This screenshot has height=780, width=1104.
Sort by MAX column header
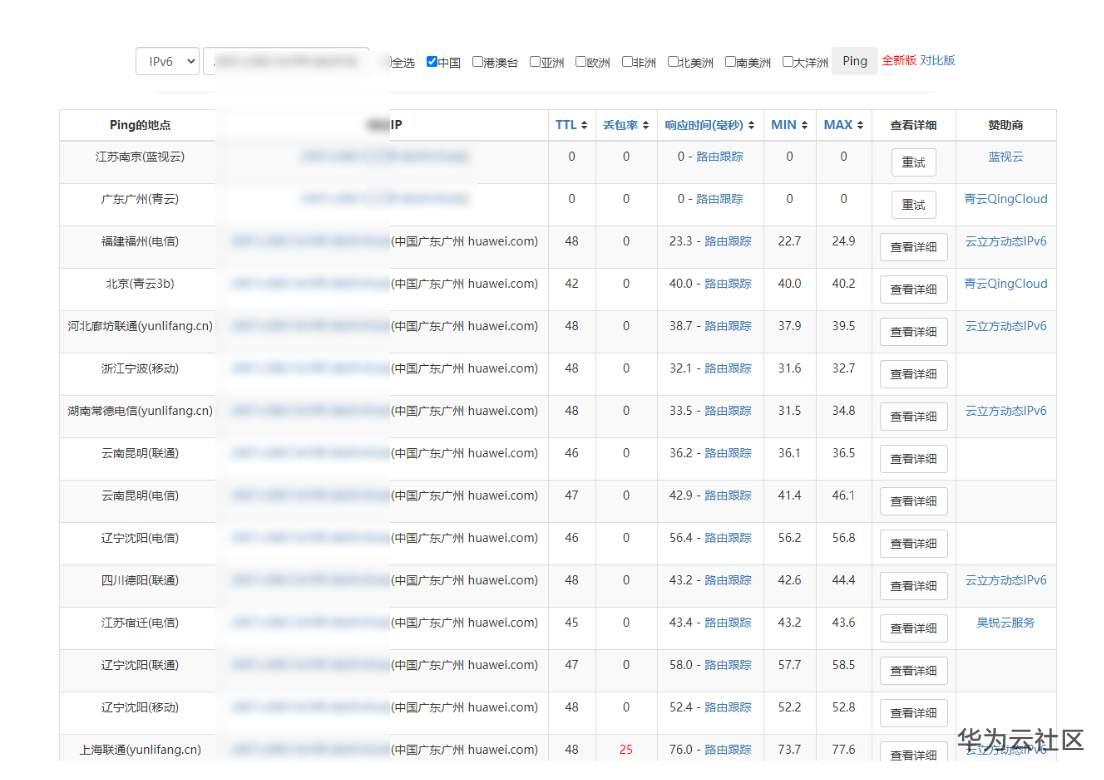click(843, 125)
